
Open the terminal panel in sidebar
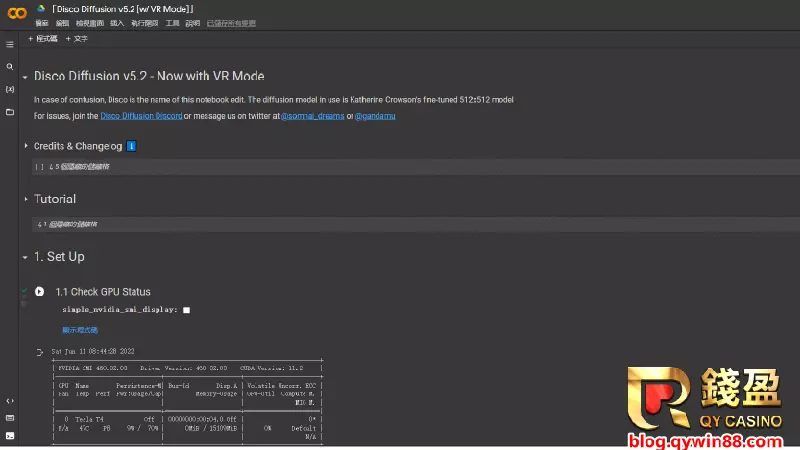(x=10, y=435)
